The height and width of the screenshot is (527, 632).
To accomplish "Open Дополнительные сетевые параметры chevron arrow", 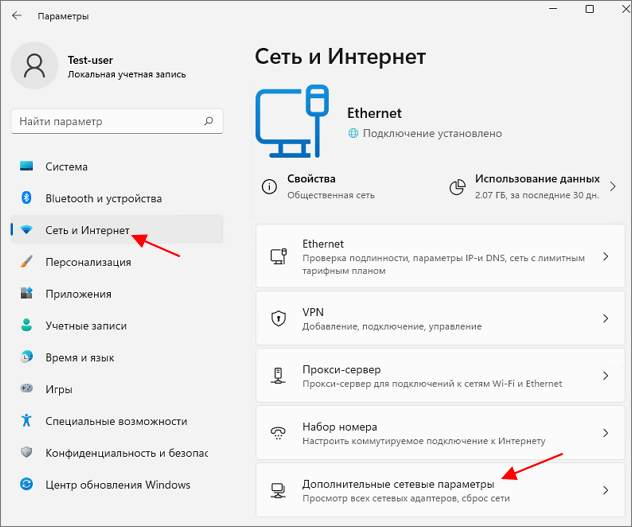I will pyautogui.click(x=605, y=490).
